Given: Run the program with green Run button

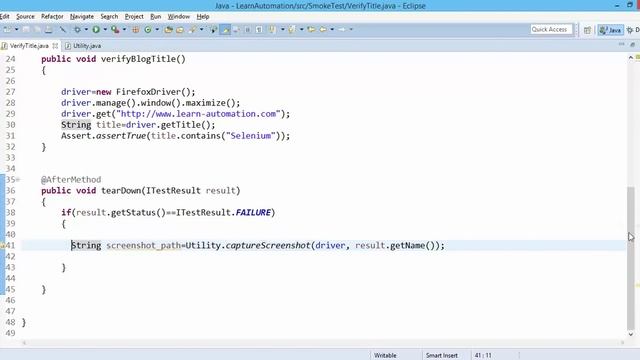Looking at the screenshot, I should point(96,29).
